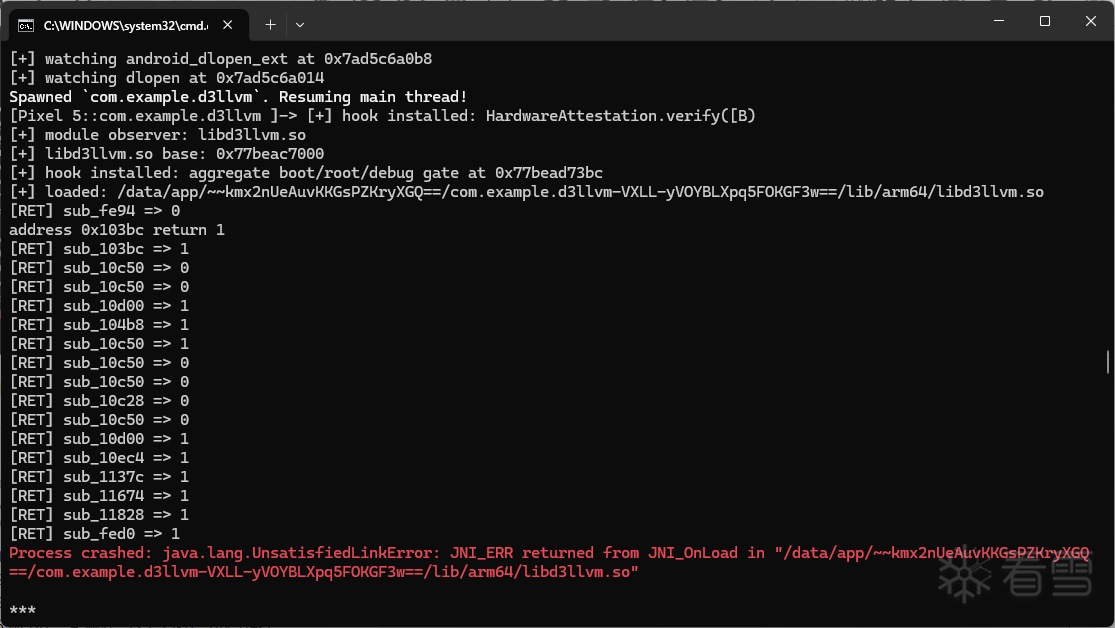
Task: Click the sub_fe94 return line
Action: 95,211
